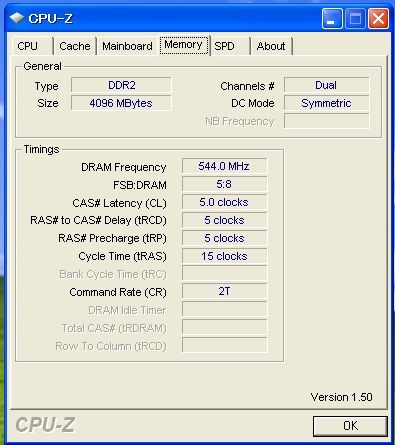The height and width of the screenshot is (445, 395).
Task: Click the Memory tab
Action: (183, 45)
